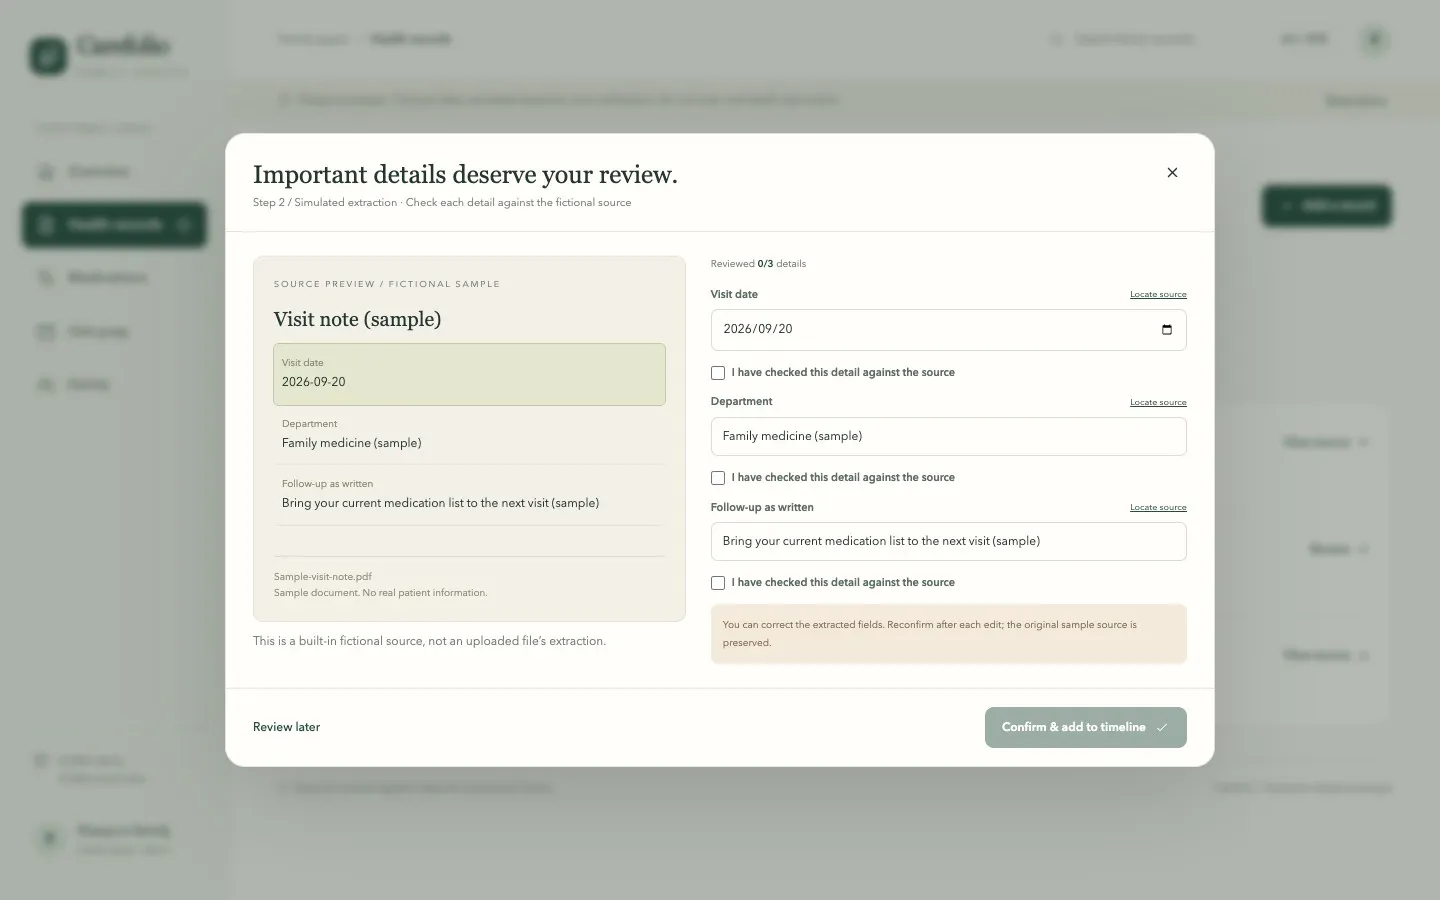This screenshot has height=900, width=1440.
Task: Click the Step 2 simulated extraction subtitle
Action: [x=442, y=203]
